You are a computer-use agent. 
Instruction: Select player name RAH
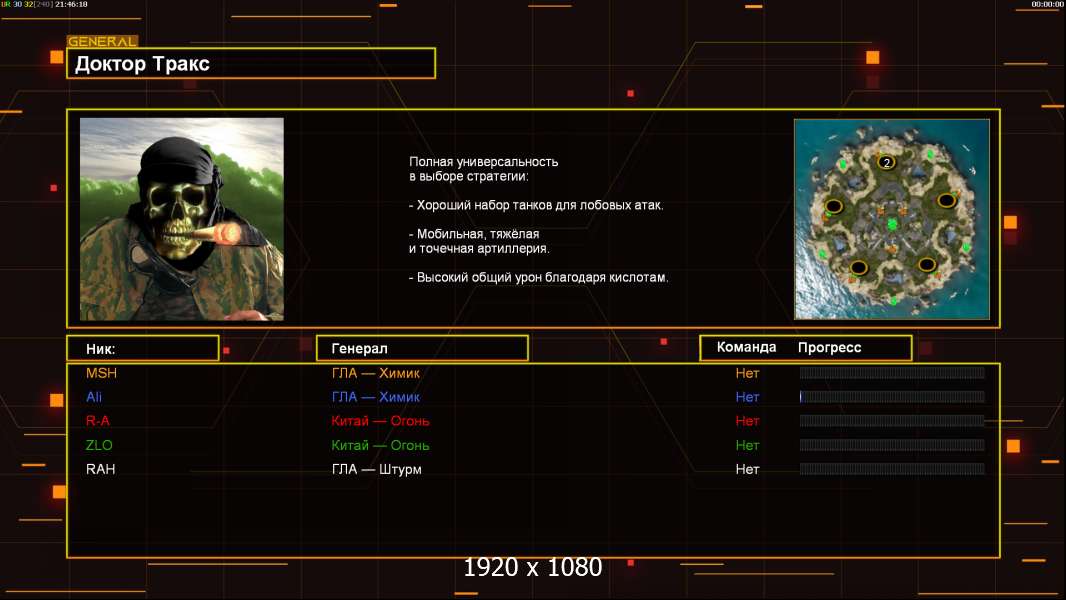[101, 469]
